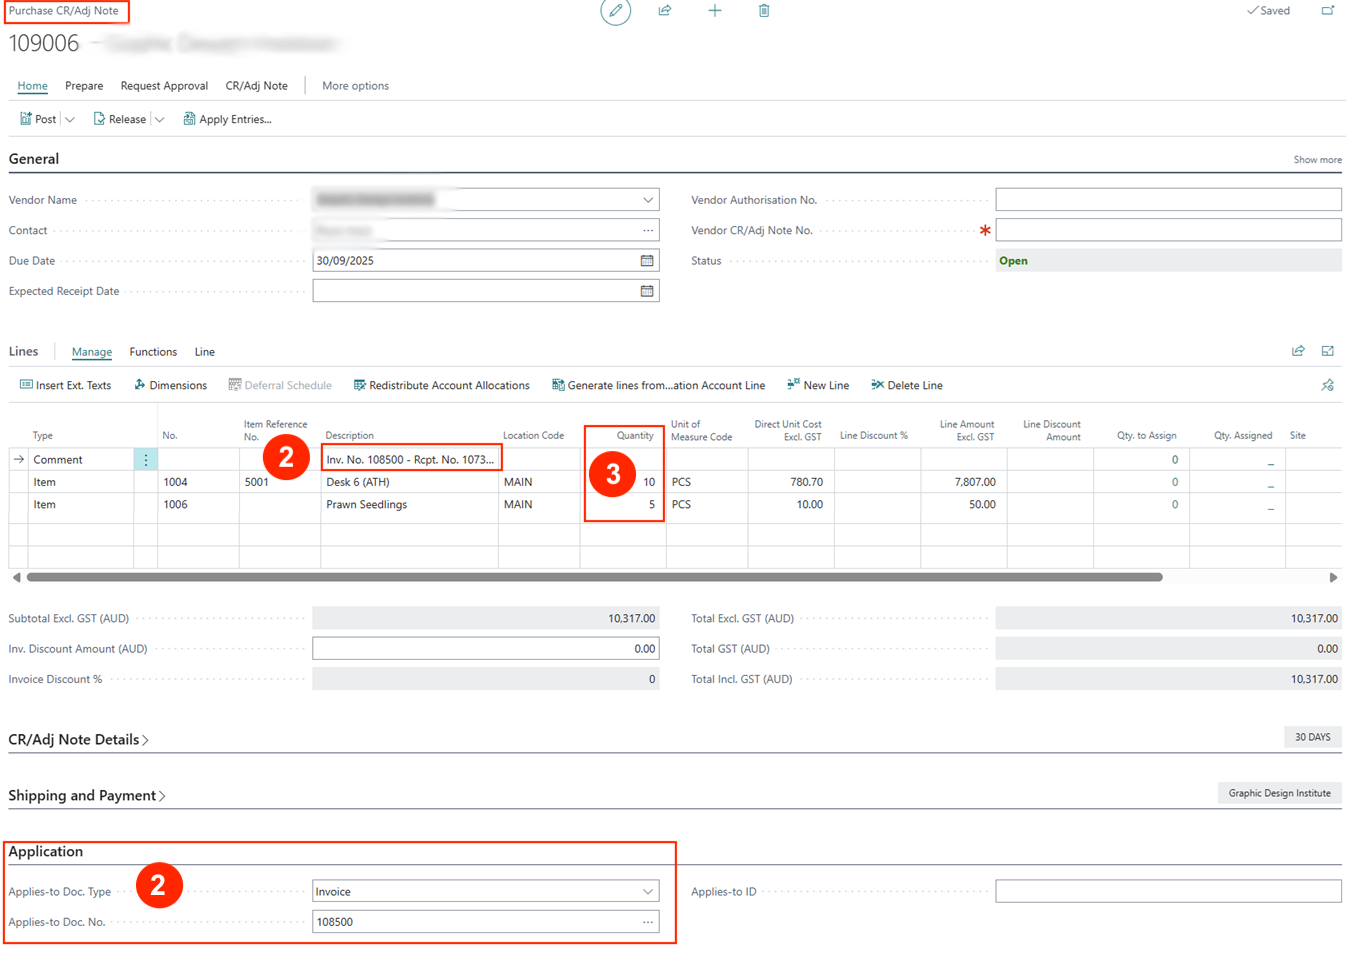Switch to the Prepare tab
The width and height of the screenshot is (1348, 956).
tap(84, 86)
